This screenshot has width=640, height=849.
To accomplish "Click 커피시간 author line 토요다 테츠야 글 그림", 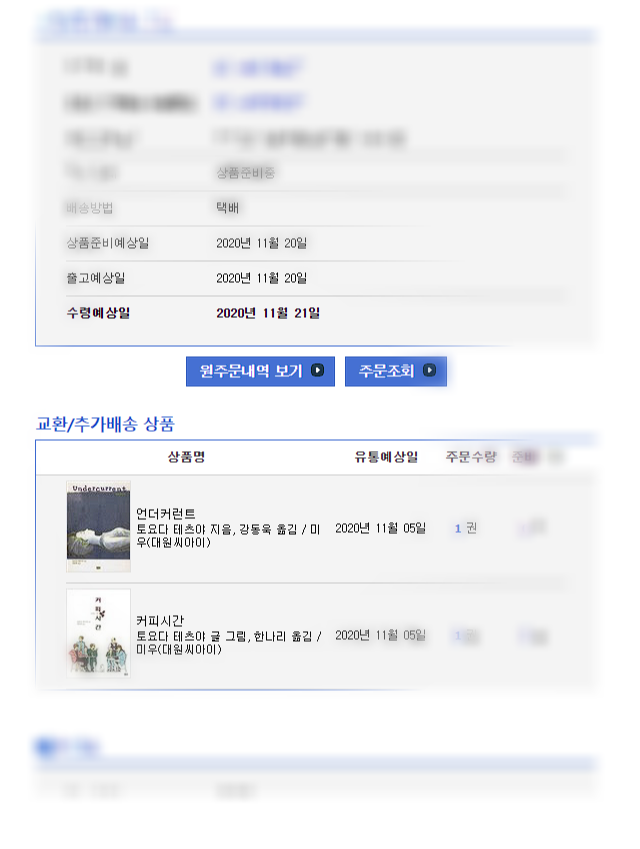I will click(192, 636).
